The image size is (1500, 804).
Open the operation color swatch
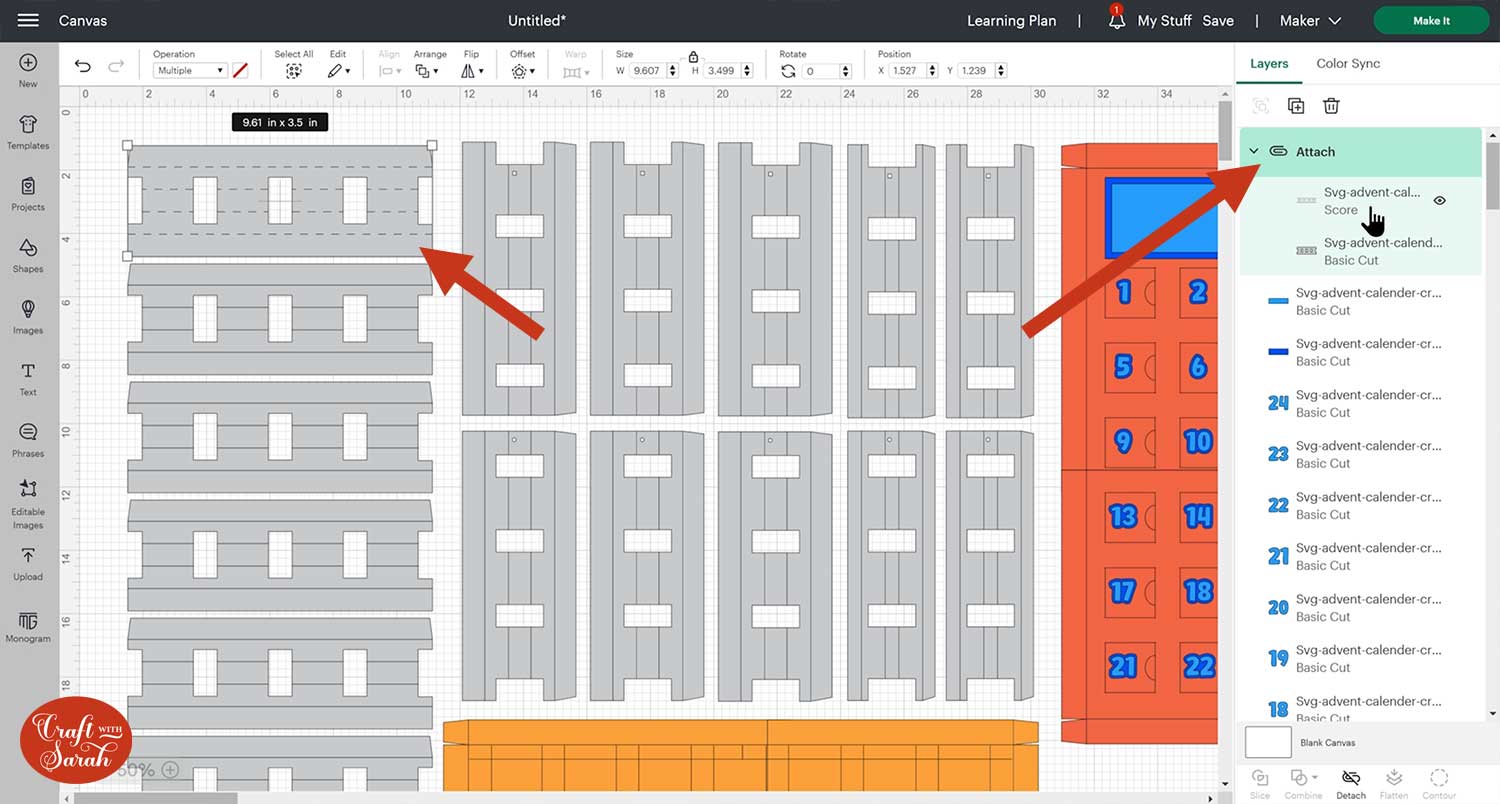[x=240, y=71]
